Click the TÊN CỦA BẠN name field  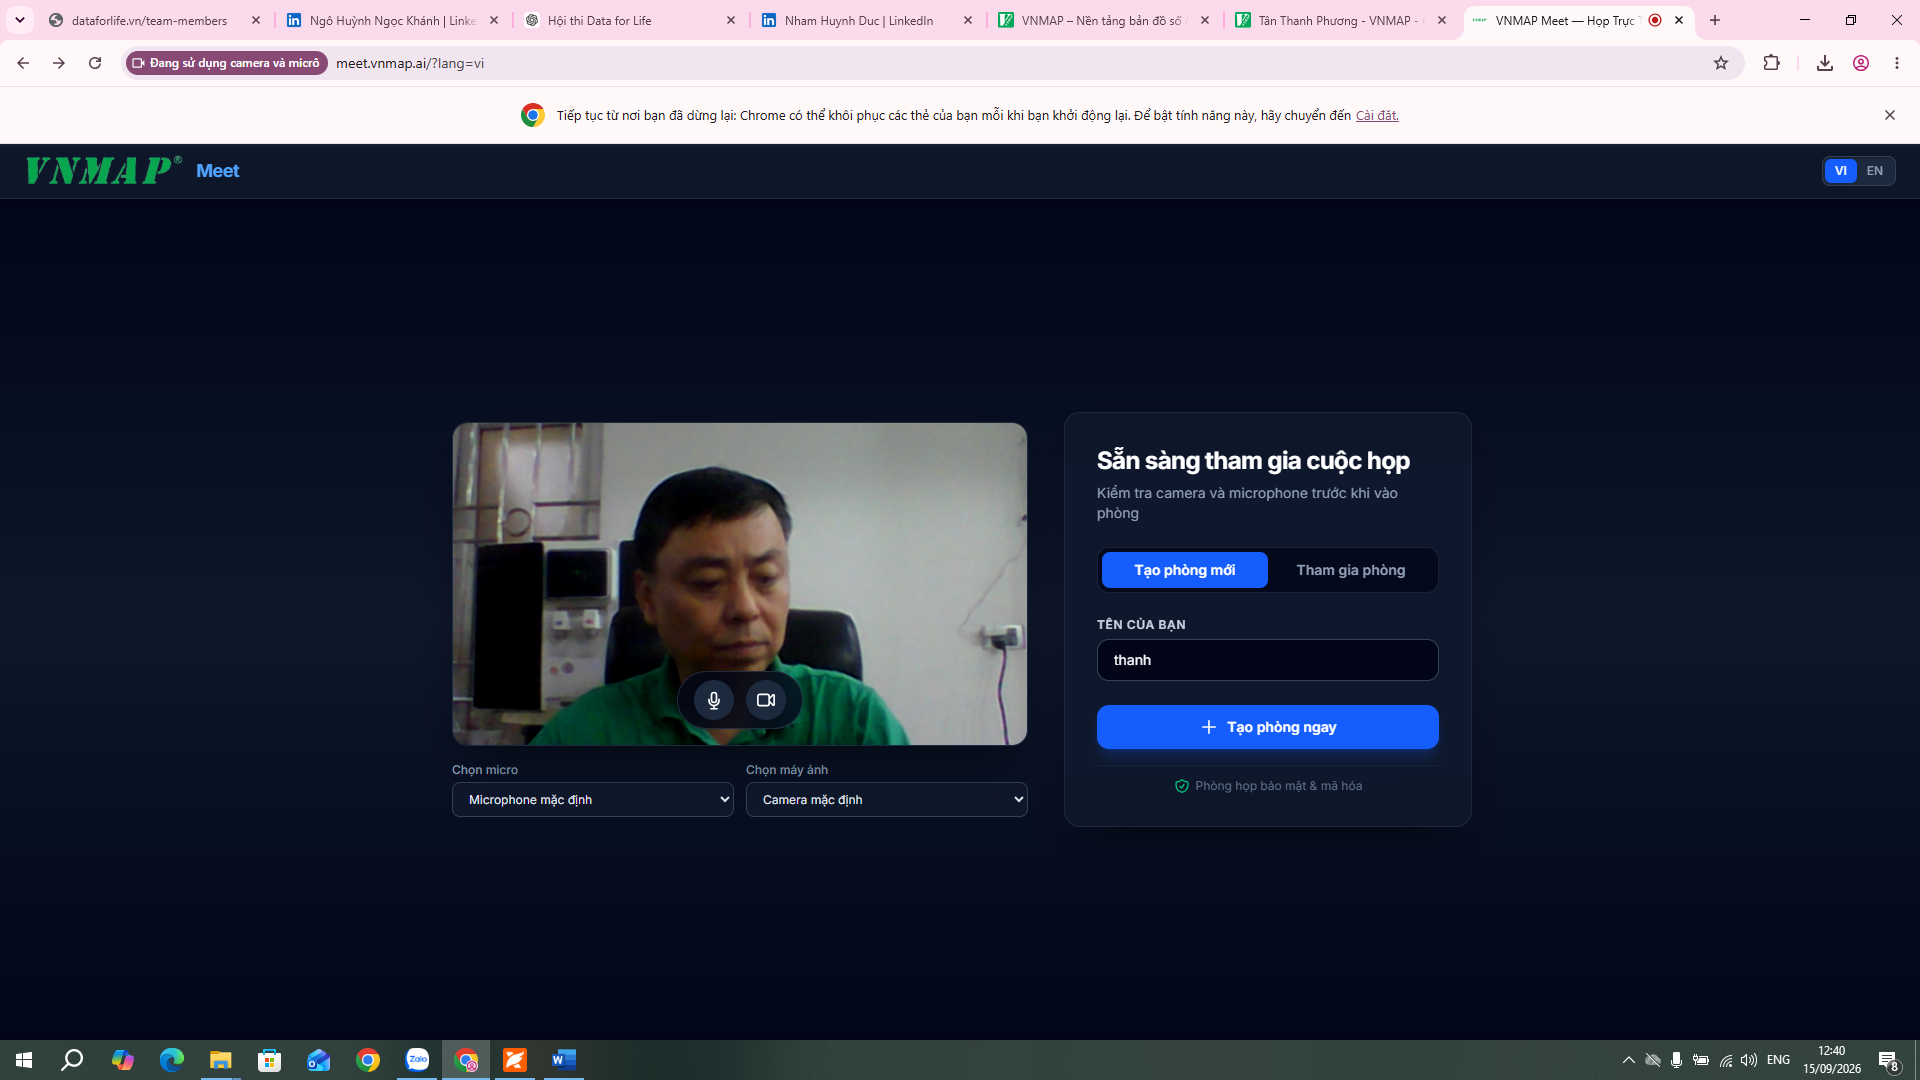click(1268, 660)
